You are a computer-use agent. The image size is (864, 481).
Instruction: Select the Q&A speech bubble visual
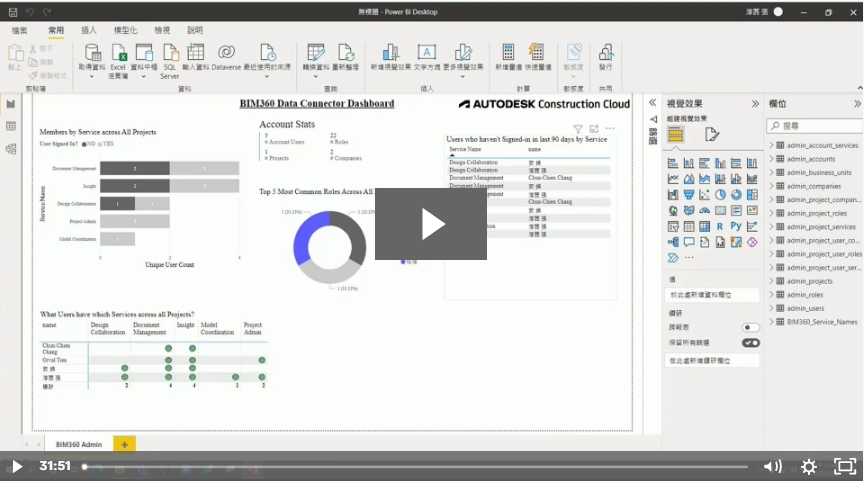(688, 242)
